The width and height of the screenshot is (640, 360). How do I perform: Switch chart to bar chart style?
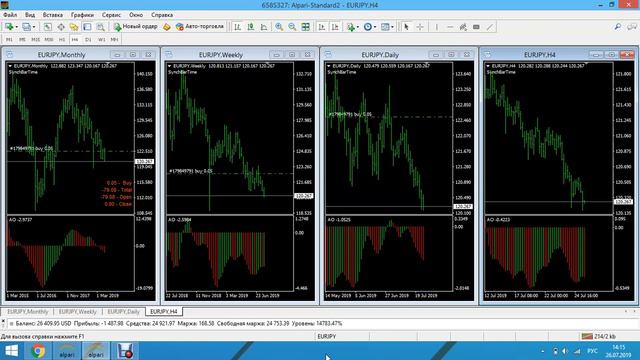click(x=237, y=27)
